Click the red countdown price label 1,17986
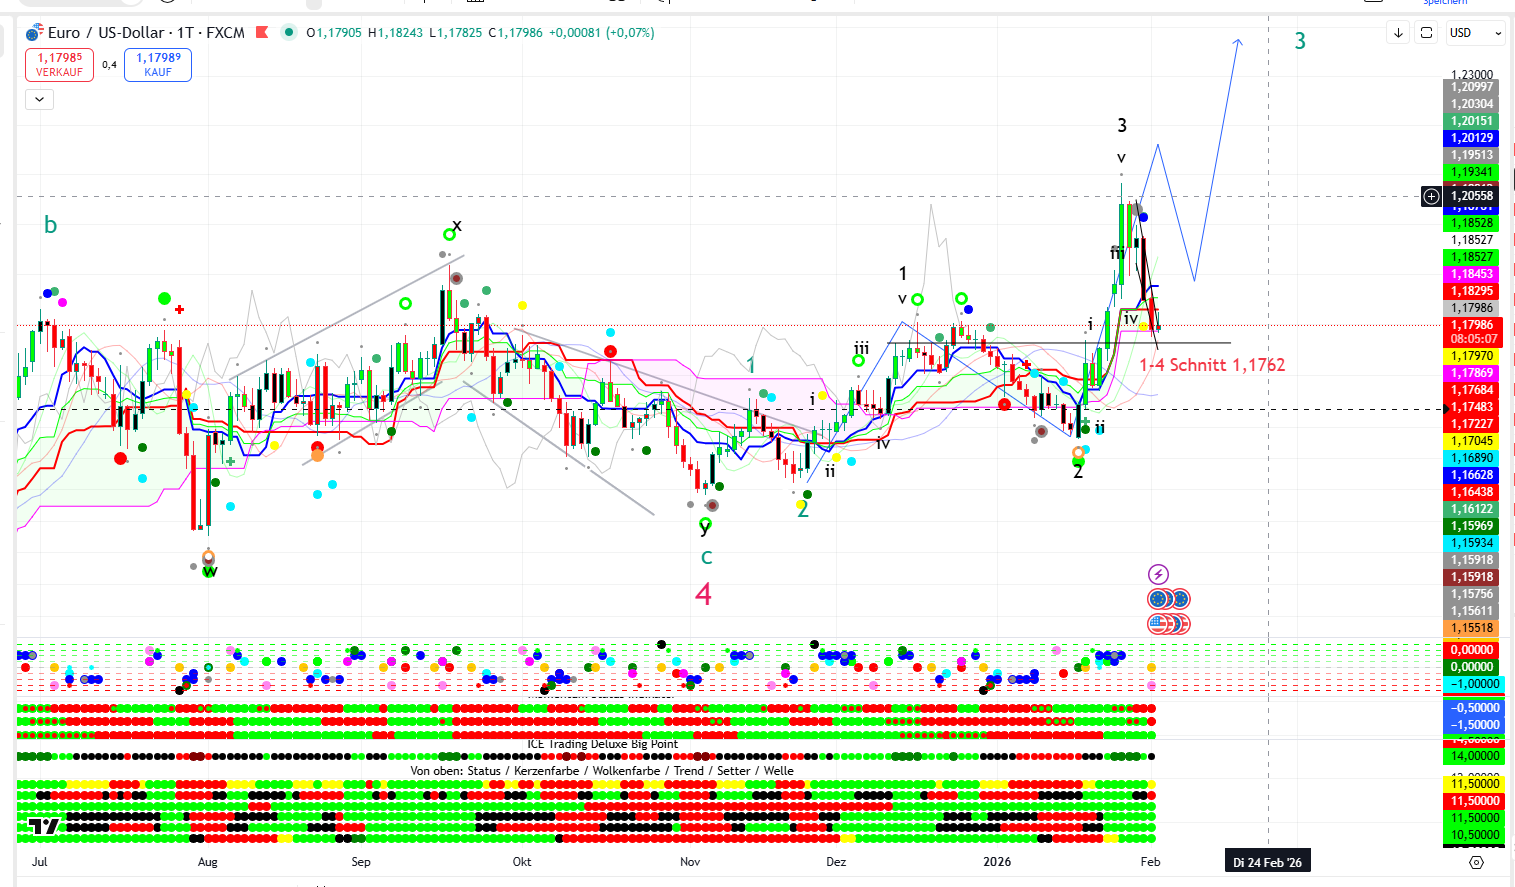The width and height of the screenshot is (1515, 887). point(1472,332)
